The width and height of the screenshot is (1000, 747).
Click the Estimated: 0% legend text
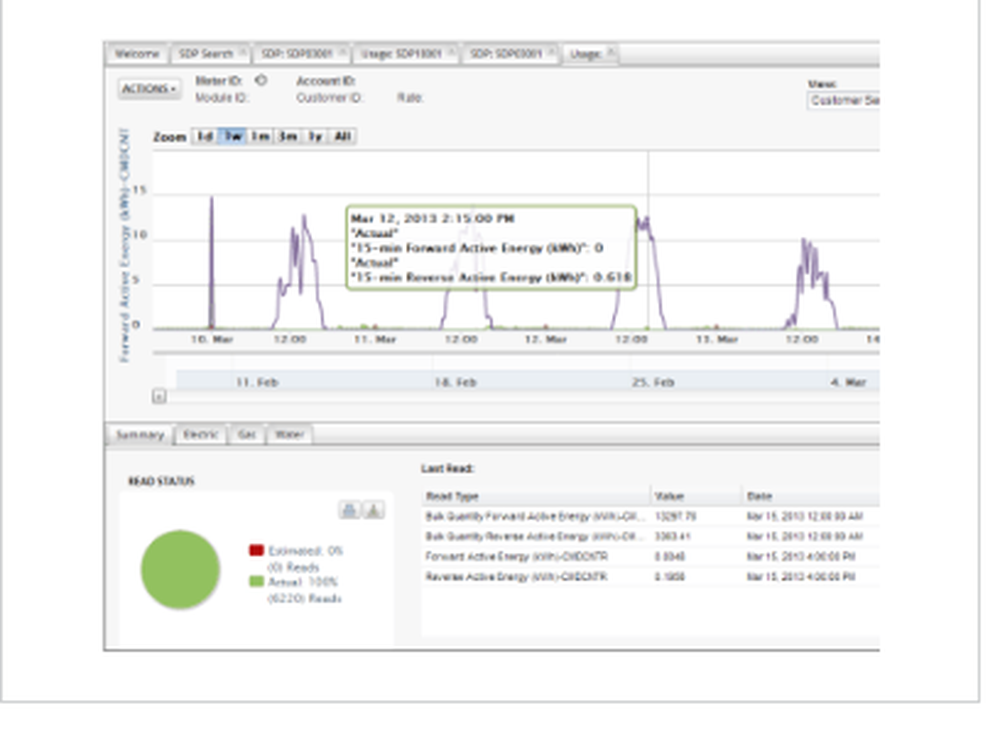[x=305, y=551]
